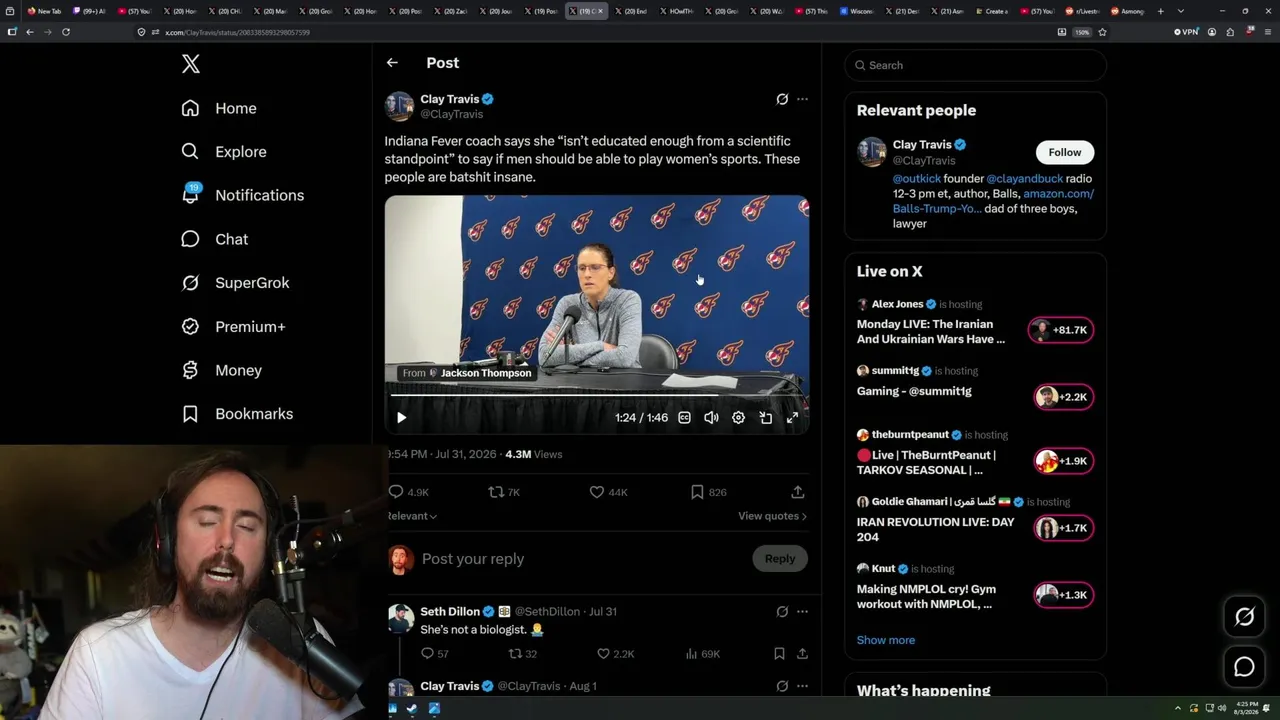This screenshot has width=1280, height=720.
Task: Show more Live on X broadcasts
Action: pyautogui.click(x=886, y=640)
